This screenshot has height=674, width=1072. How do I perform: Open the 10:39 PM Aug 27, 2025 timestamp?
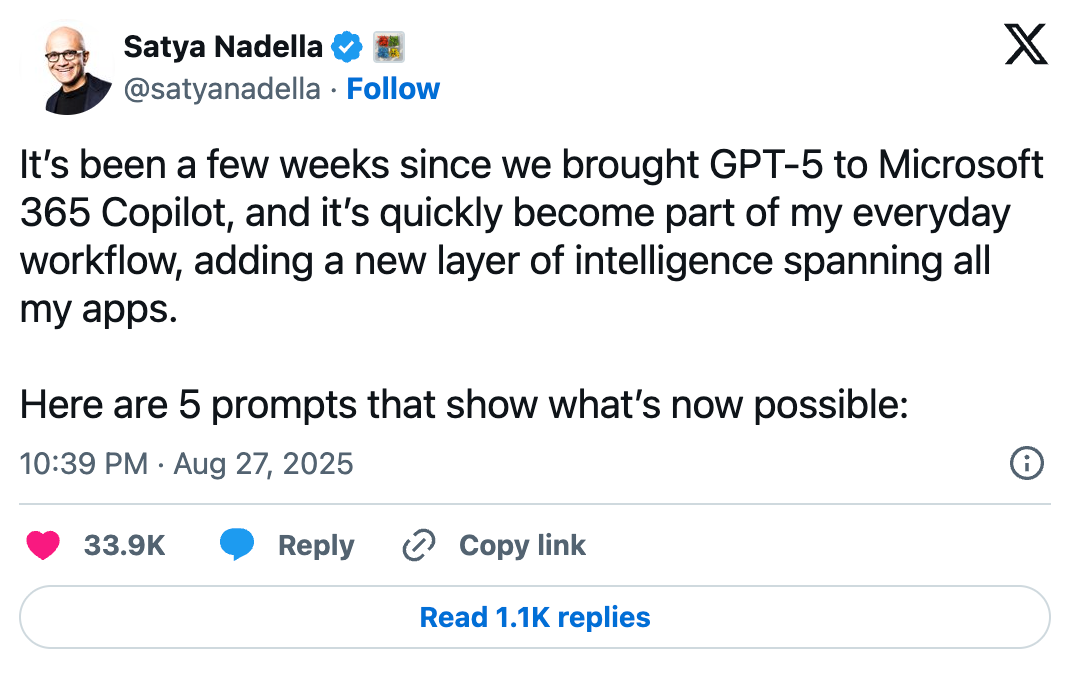pos(187,464)
